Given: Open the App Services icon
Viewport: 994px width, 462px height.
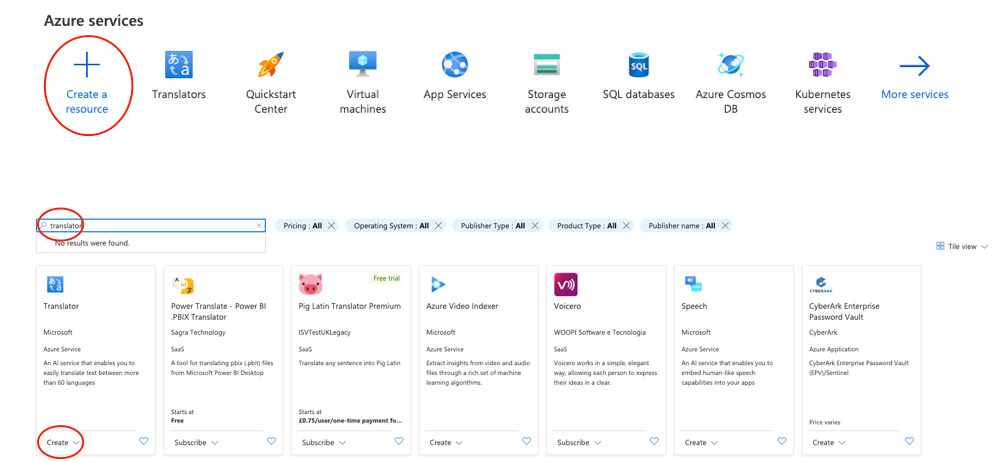Looking at the screenshot, I should pyautogui.click(x=455, y=65).
